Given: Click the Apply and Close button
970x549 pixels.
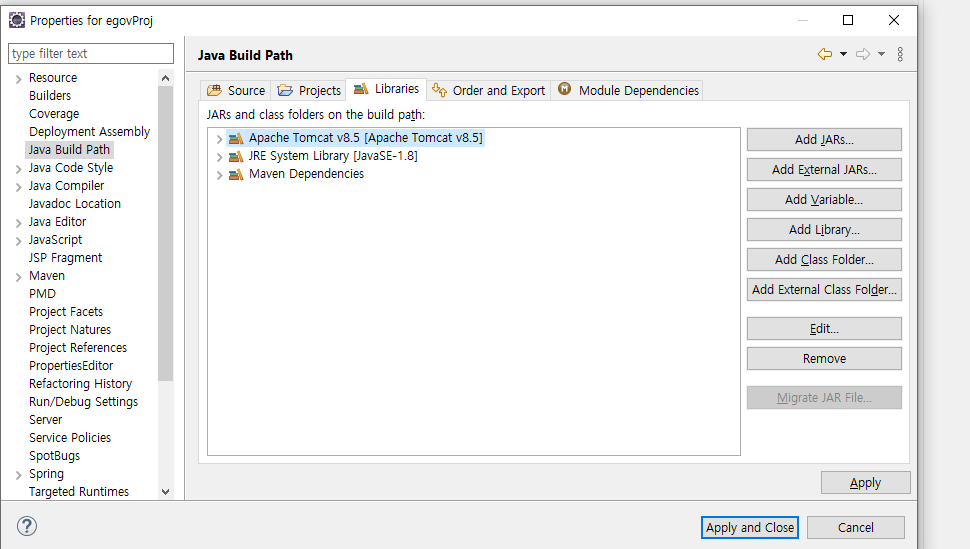Looking at the screenshot, I should tap(750, 527).
